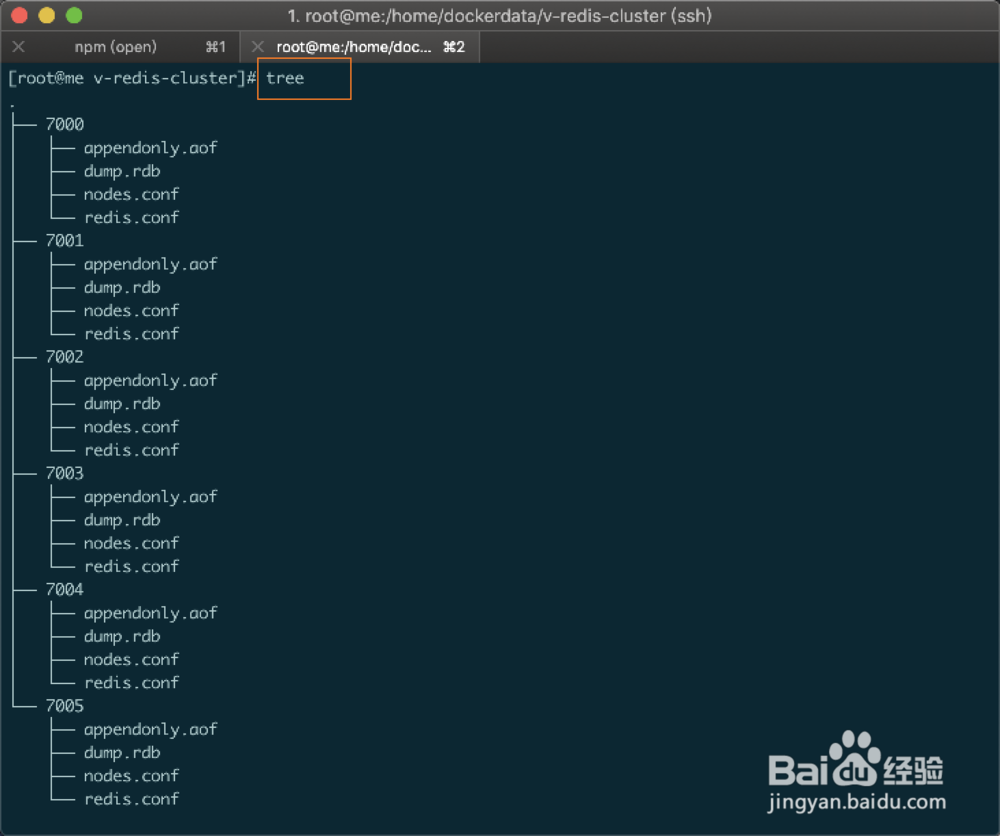This screenshot has height=836, width=1000.
Task: Click appendonly.aof under 7002
Action: coord(151,381)
